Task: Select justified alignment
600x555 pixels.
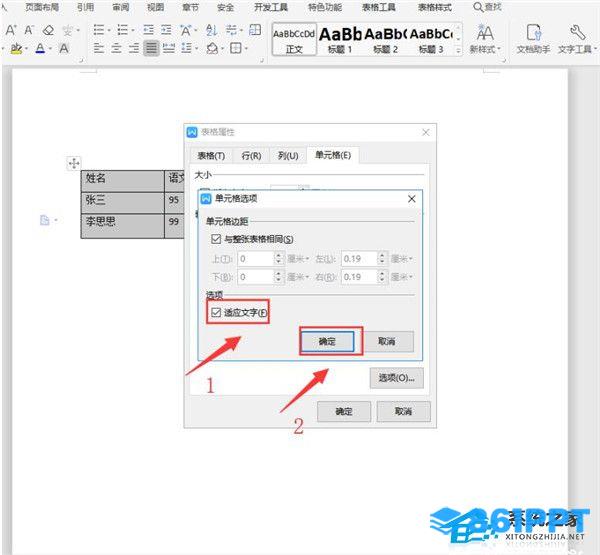Action: point(151,48)
